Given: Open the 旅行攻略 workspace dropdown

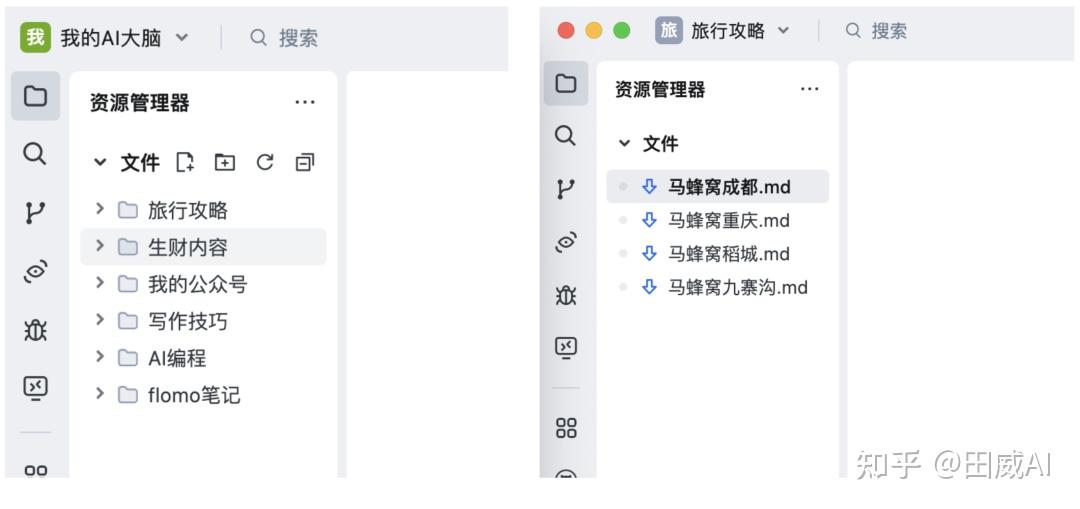Looking at the screenshot, I should (783, 30).
